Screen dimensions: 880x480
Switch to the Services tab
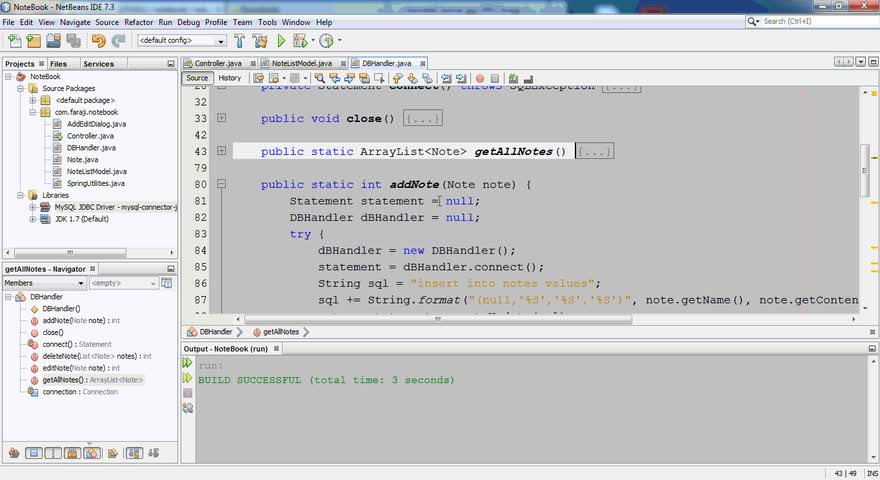coord(98,64)
